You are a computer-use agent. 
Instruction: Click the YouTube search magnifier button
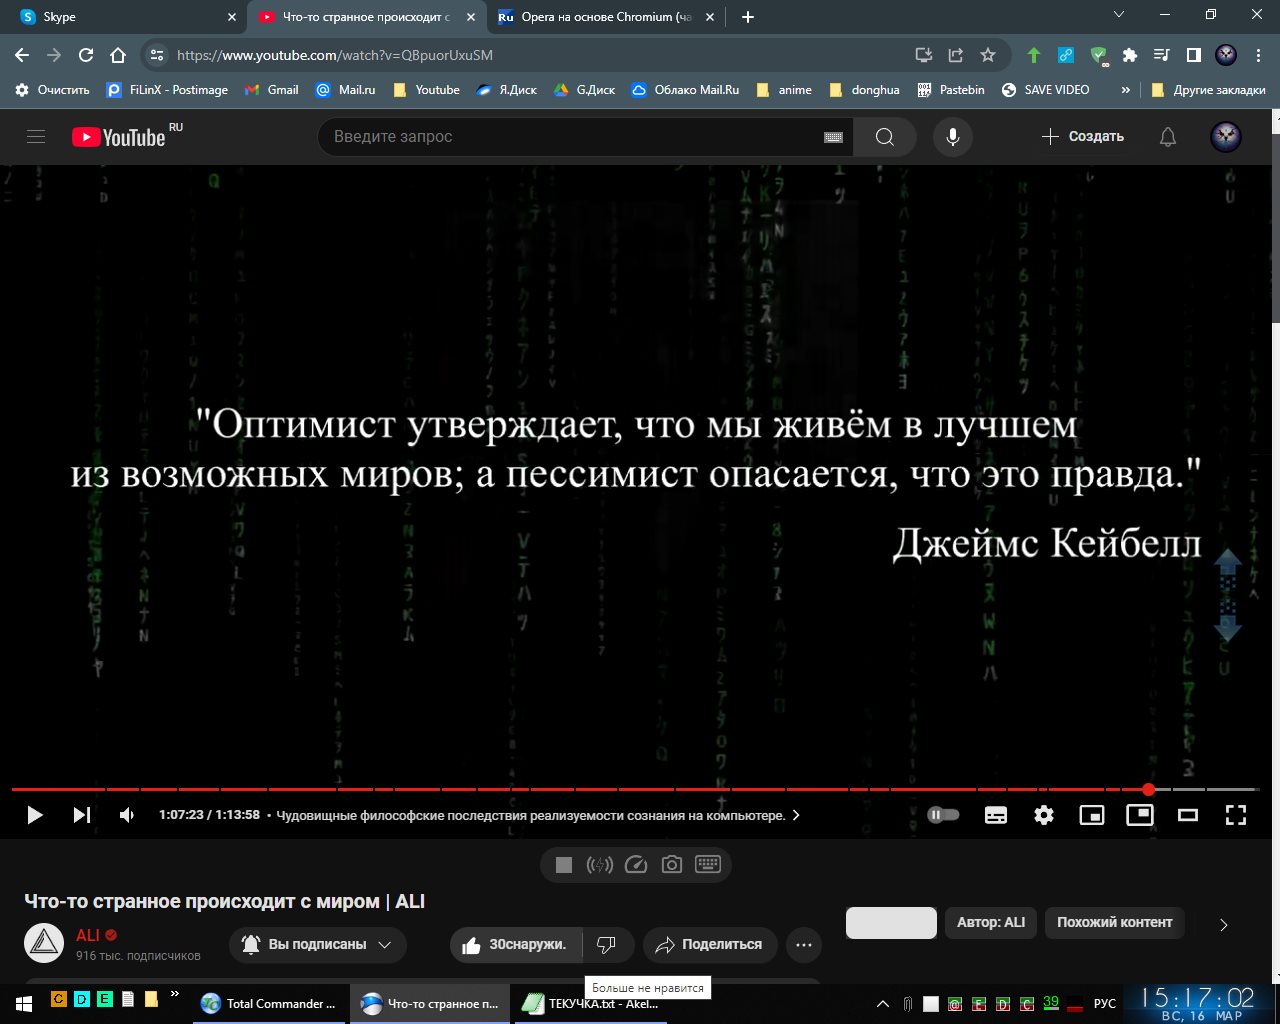click(885, 137)
